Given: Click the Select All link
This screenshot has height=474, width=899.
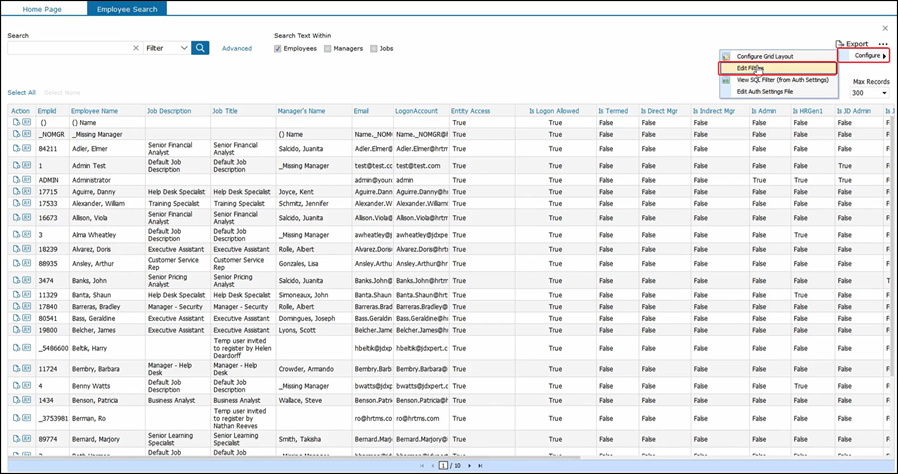Looking at the screenshot, I should point(22,92).
